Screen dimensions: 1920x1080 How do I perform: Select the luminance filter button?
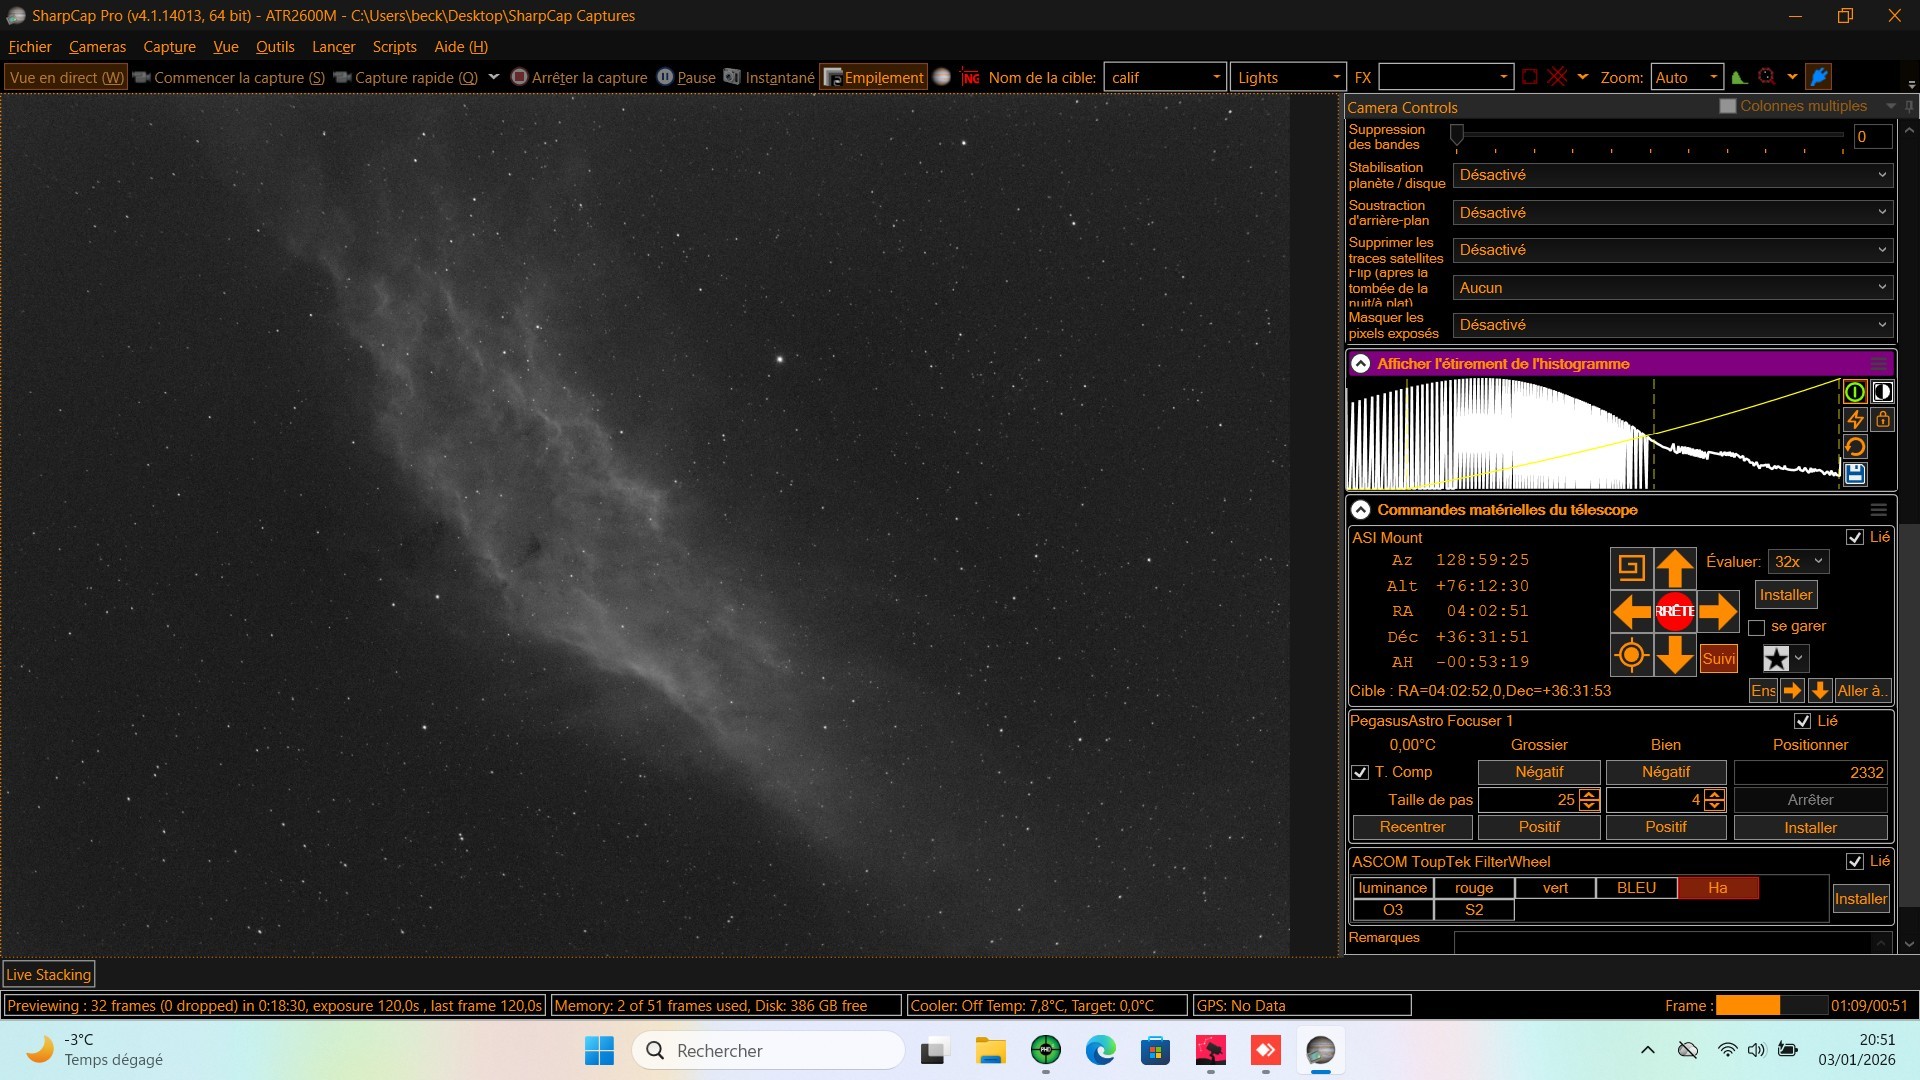click(x=1392, y=888)
